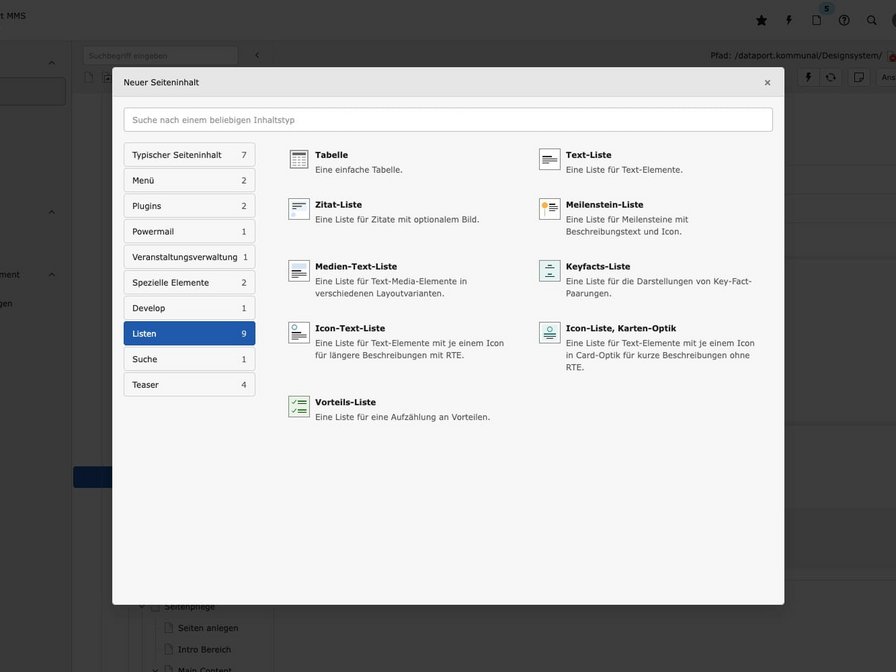
Task: Pick the Medien-Text-Liste element icon
Action: (299, 271)
